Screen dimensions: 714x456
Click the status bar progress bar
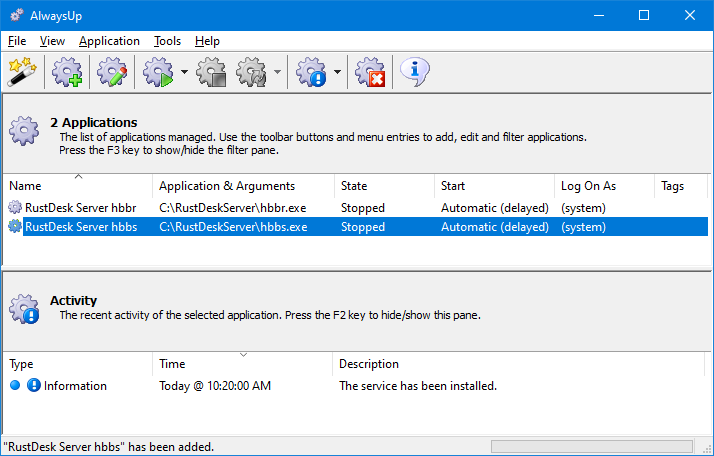tap(592, 446)
